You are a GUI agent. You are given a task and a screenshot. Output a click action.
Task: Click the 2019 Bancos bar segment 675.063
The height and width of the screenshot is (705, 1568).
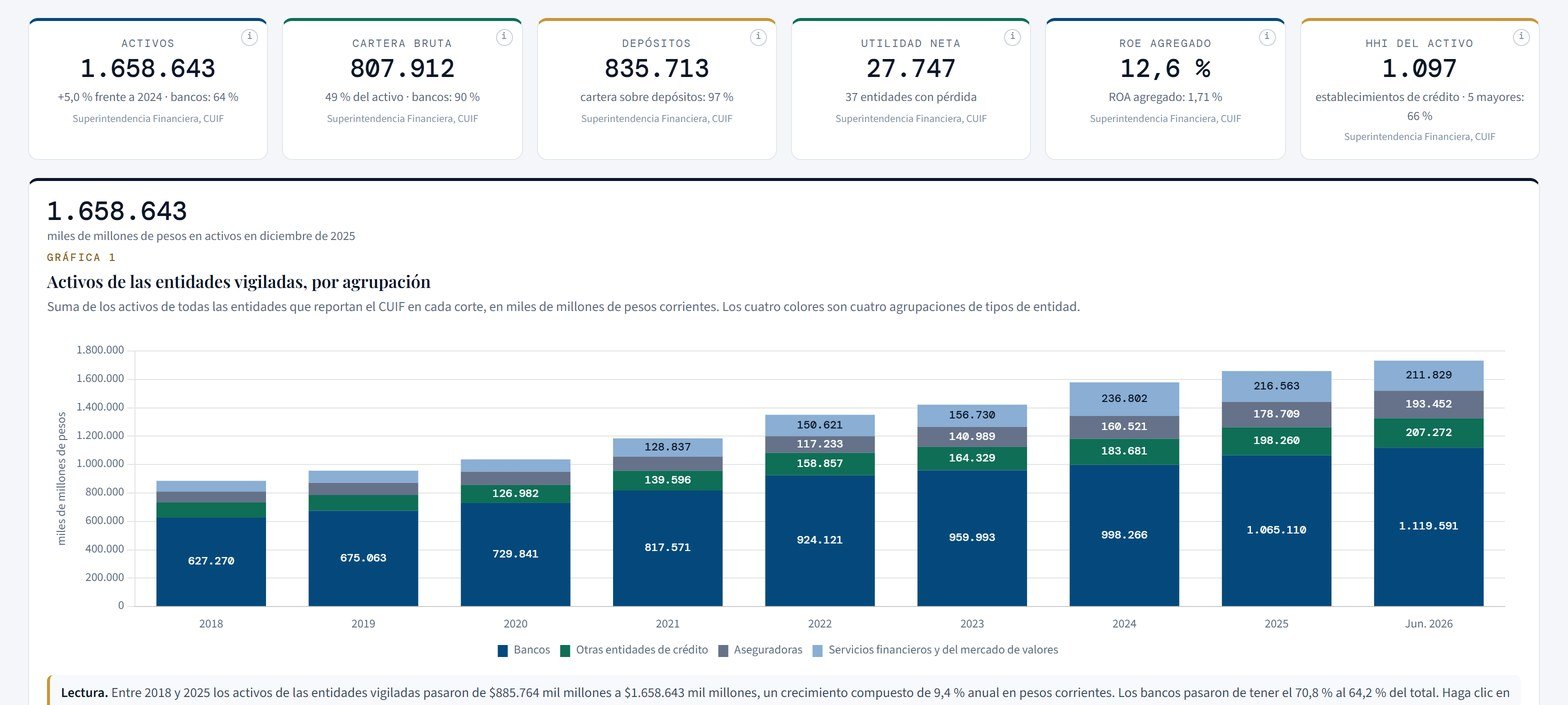(x=363, y=558)
